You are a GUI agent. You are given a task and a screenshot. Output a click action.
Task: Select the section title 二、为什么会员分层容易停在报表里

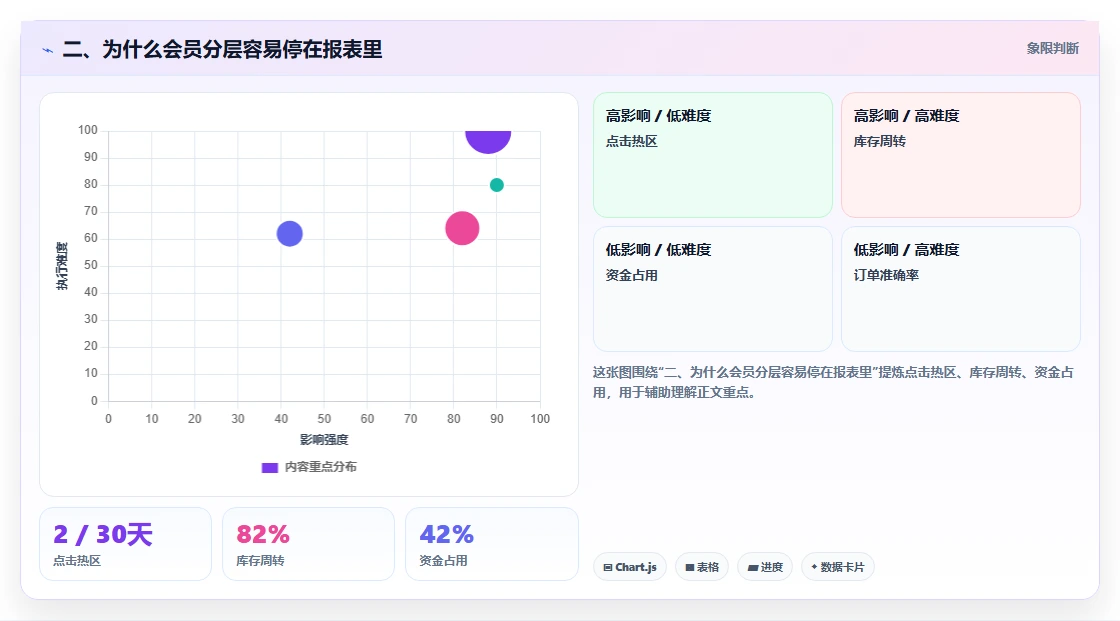pyautogui.click(x=222, y=49)
